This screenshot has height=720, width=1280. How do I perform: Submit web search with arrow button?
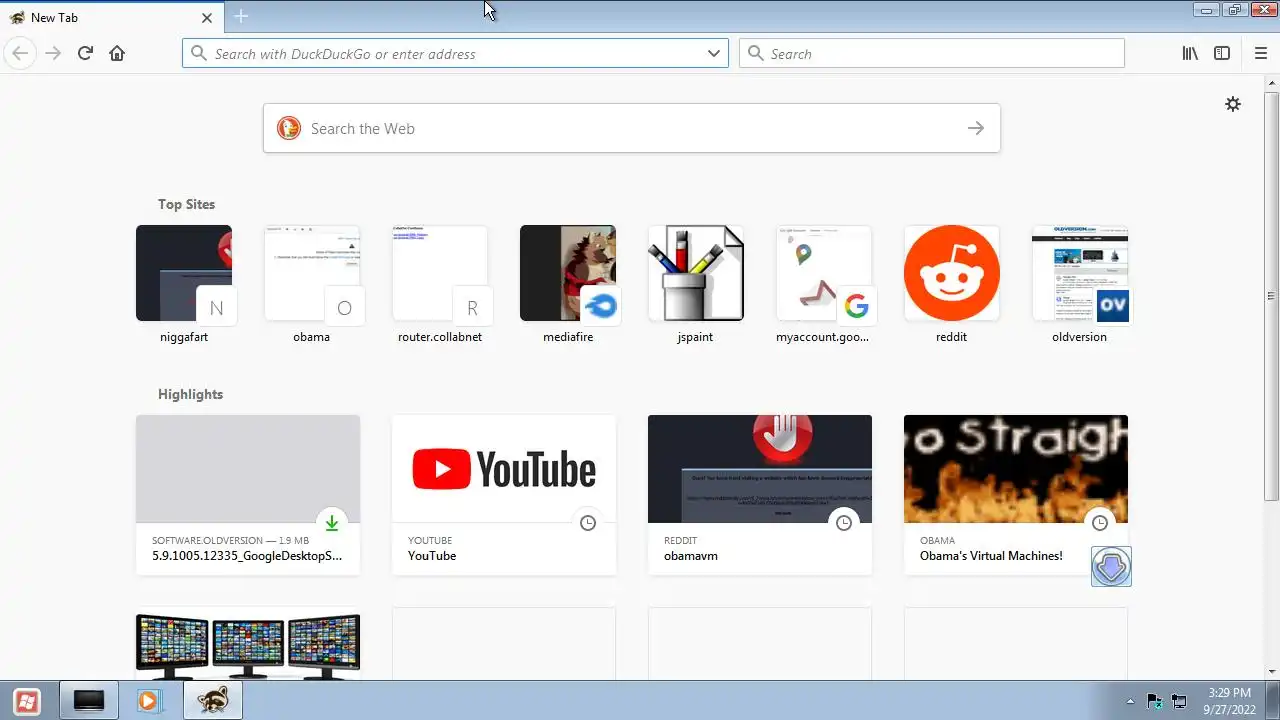(x=976, y=128)
